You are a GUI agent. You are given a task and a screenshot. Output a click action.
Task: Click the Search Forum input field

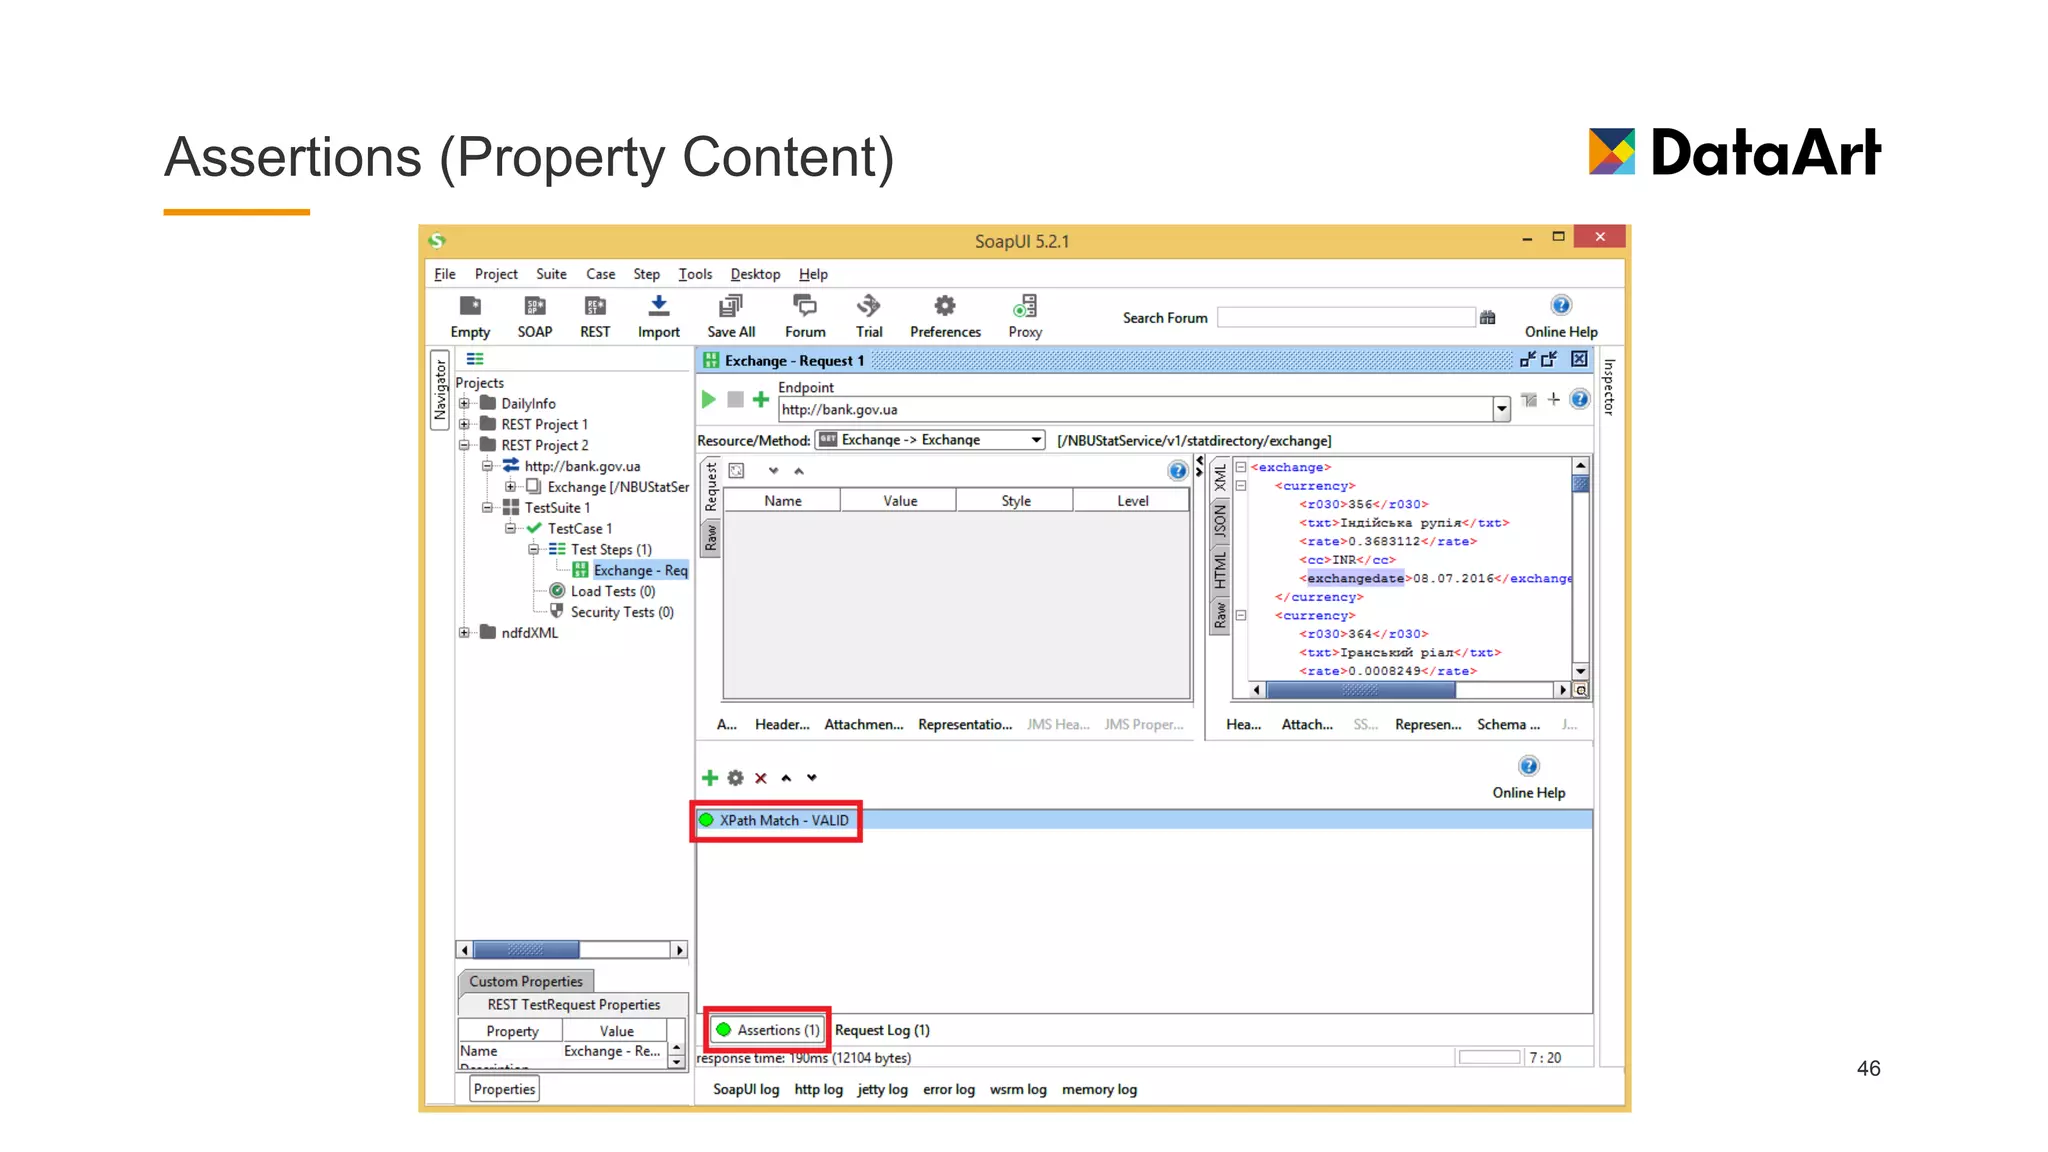point(1345,318)
